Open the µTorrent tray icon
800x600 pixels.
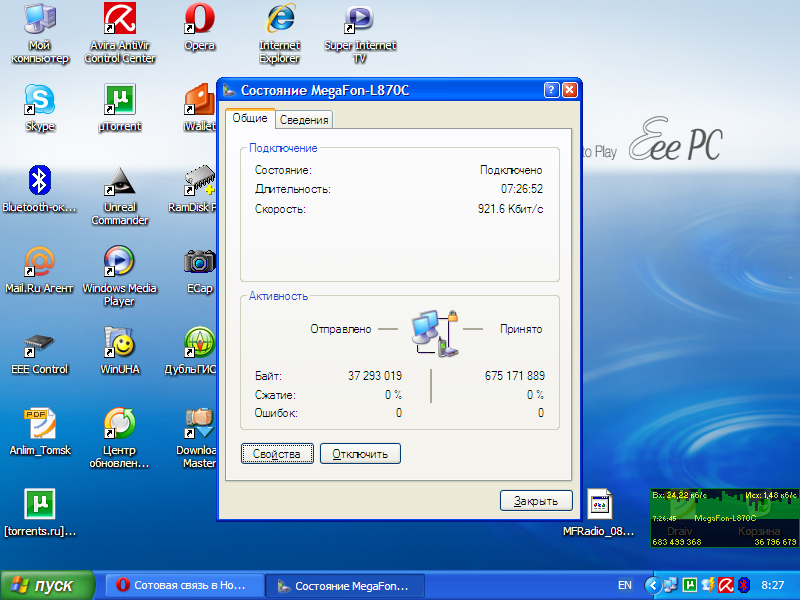[690, 585]
